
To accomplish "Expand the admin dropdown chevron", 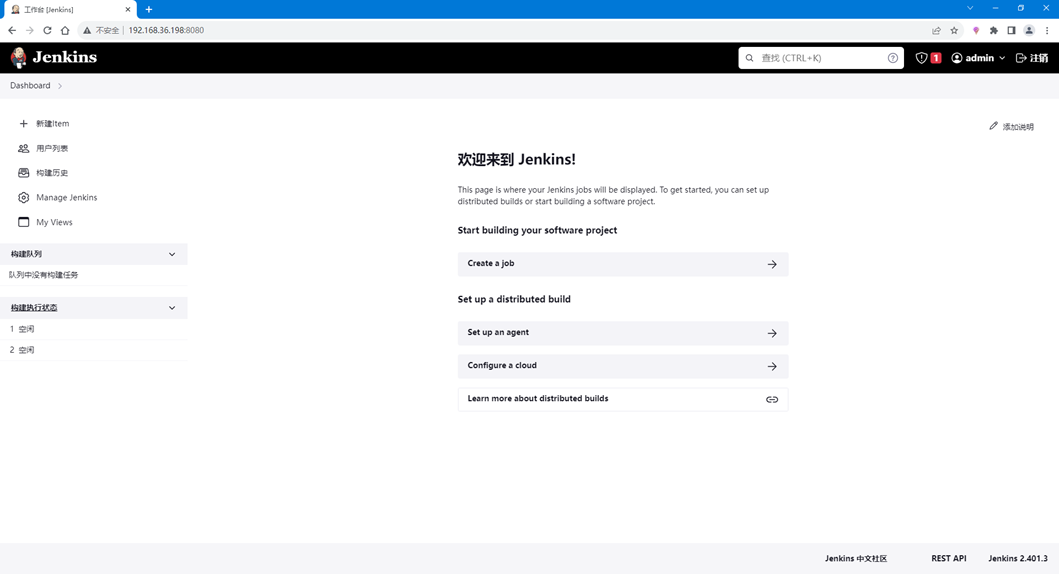I will 1002,58.
